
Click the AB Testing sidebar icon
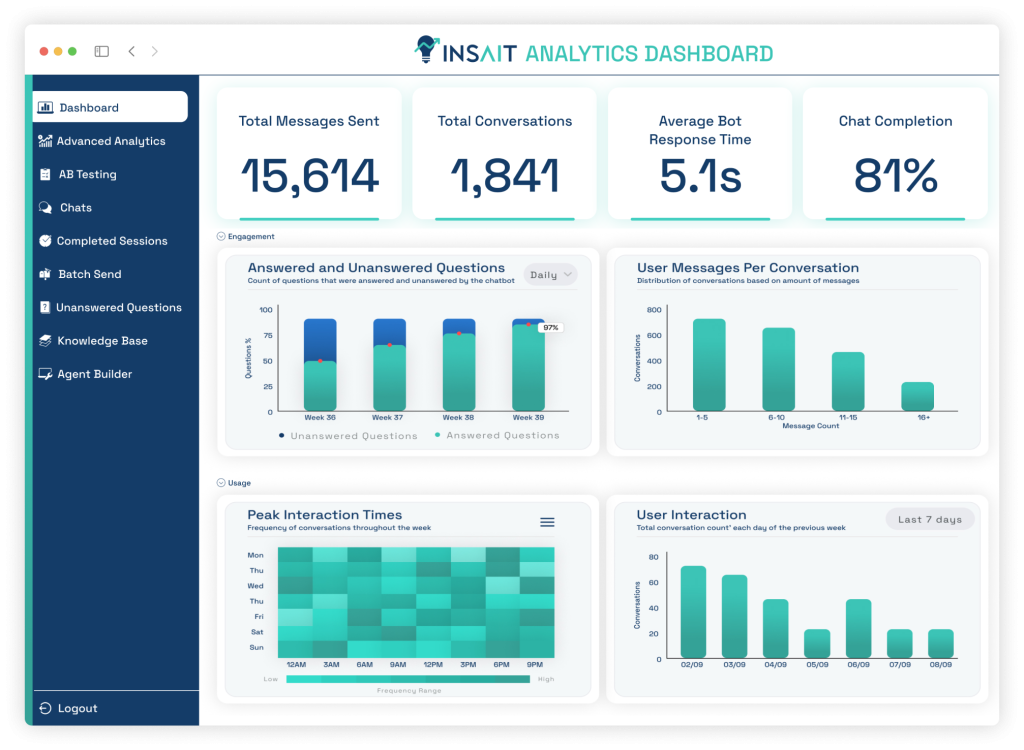pos(47,173)
